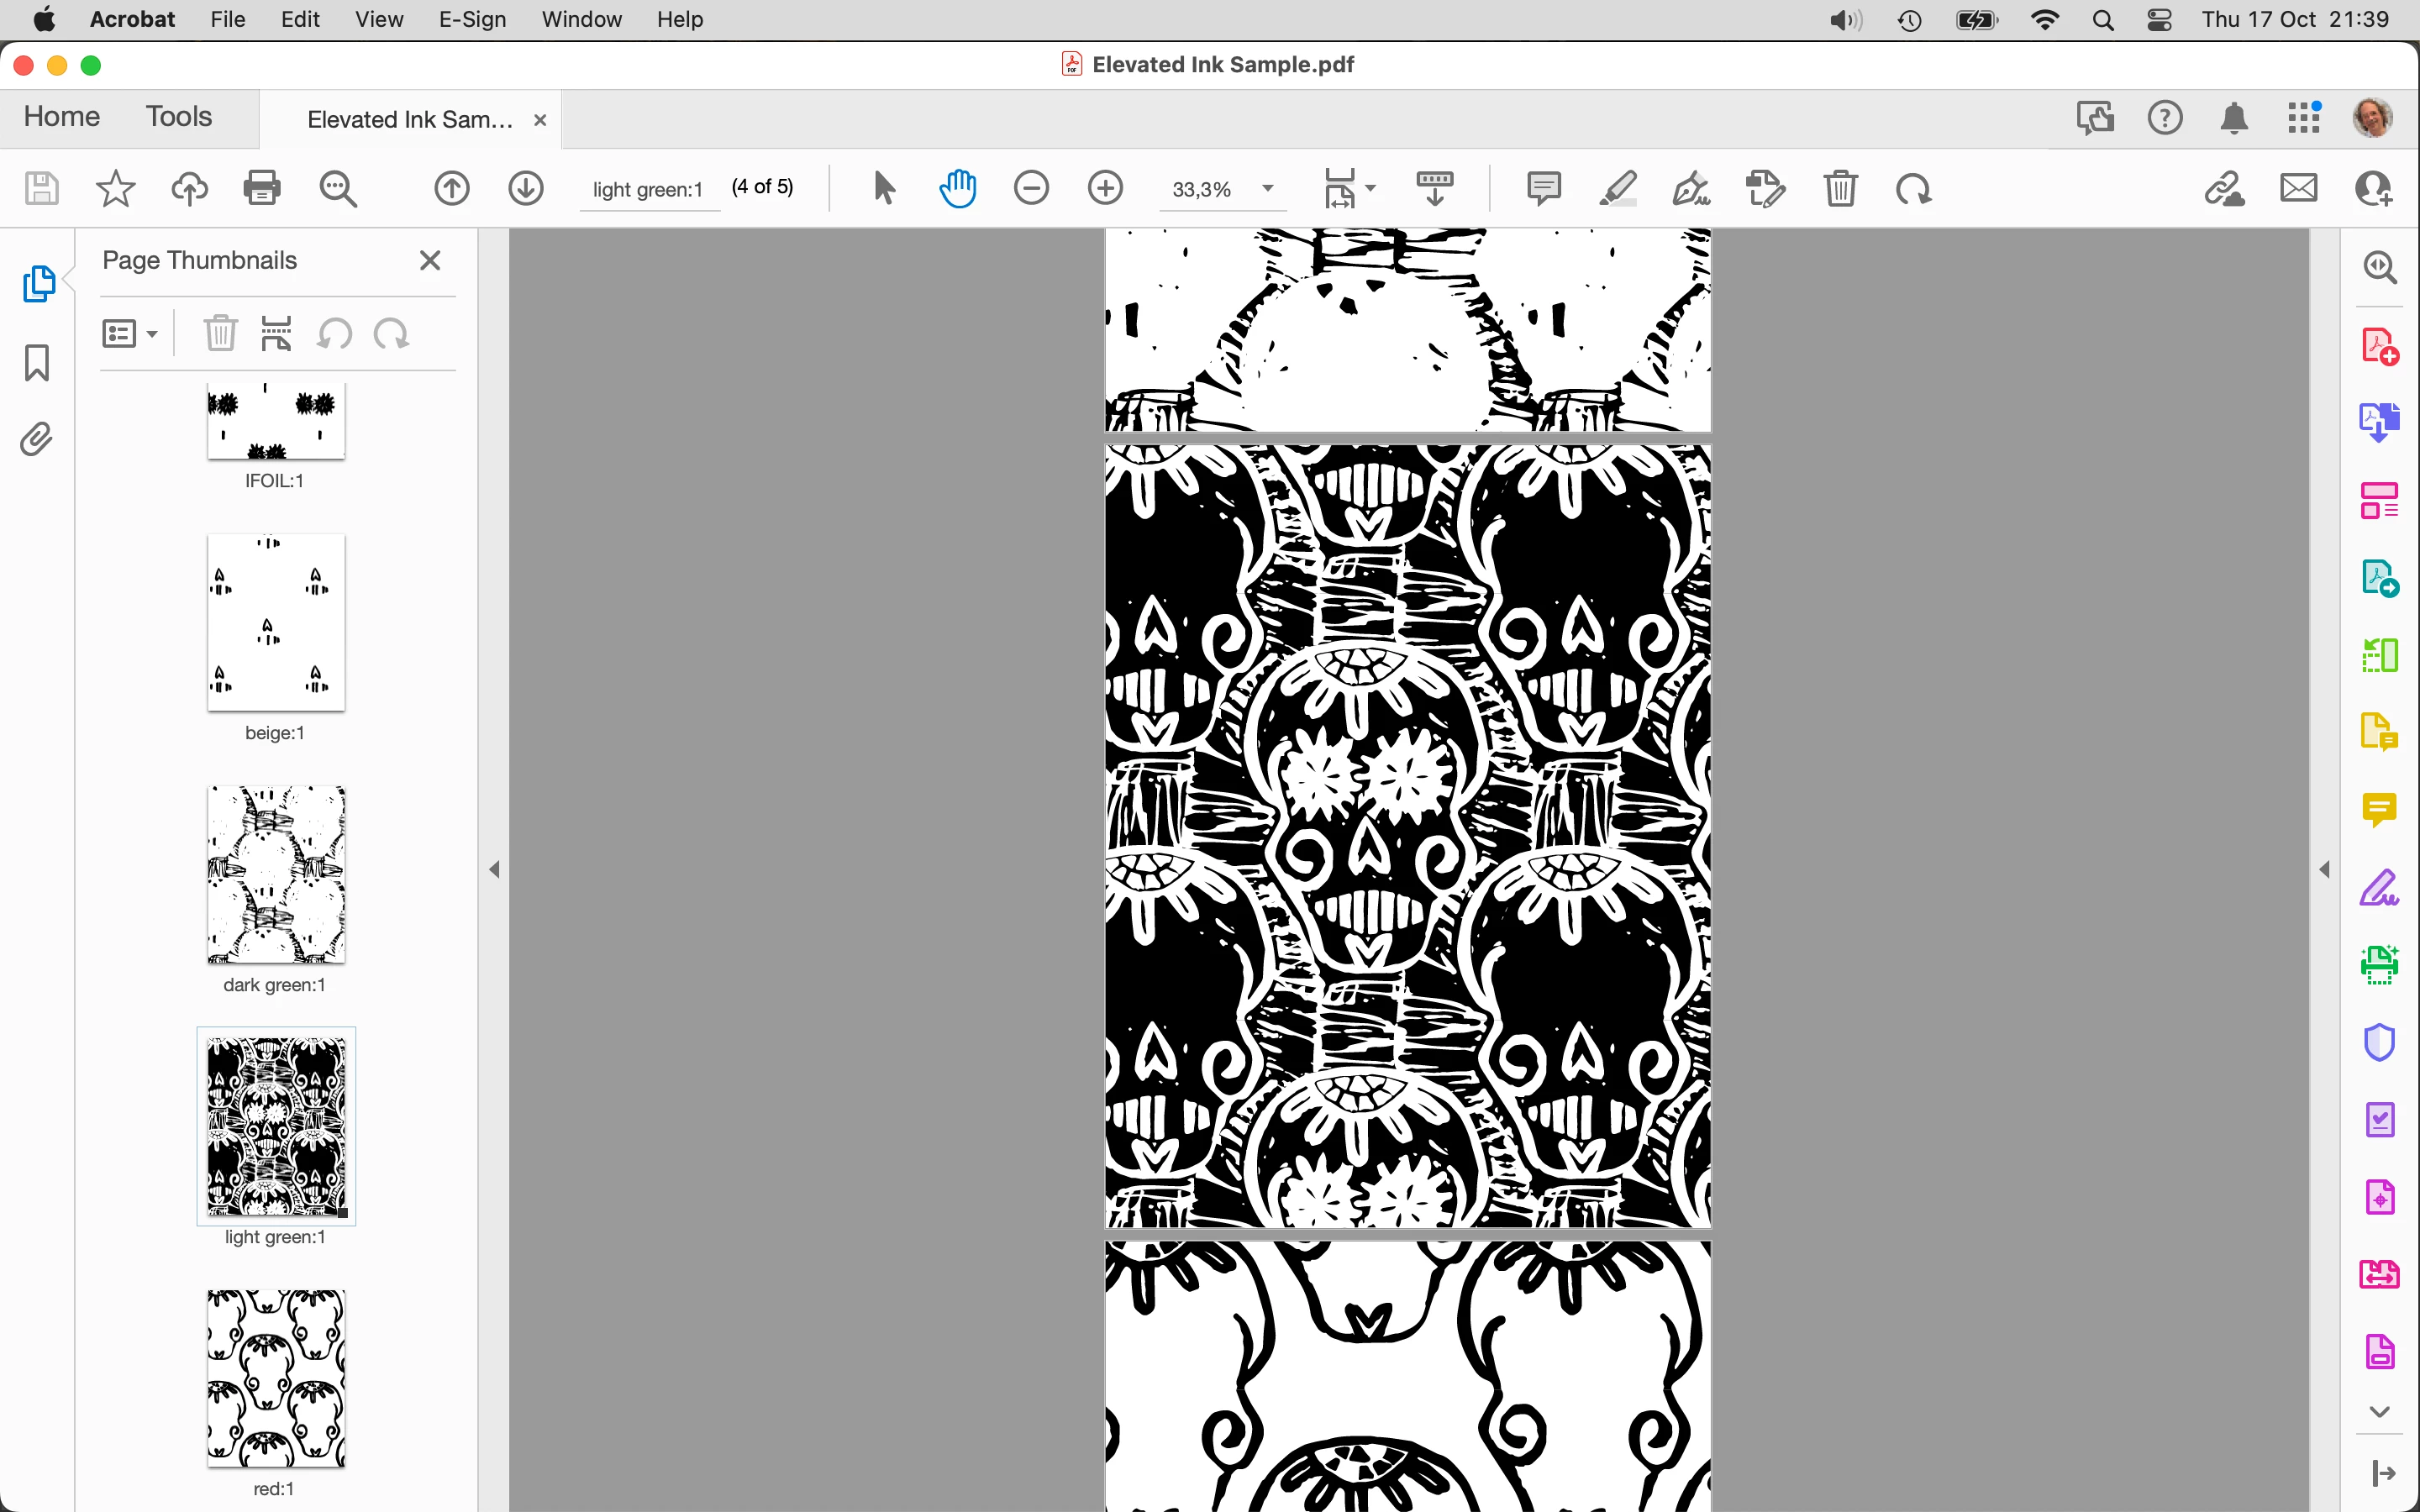The image size is (2420, 1512).
Task: Open the zoom percentage dropdown
Action: point(1268,188)
